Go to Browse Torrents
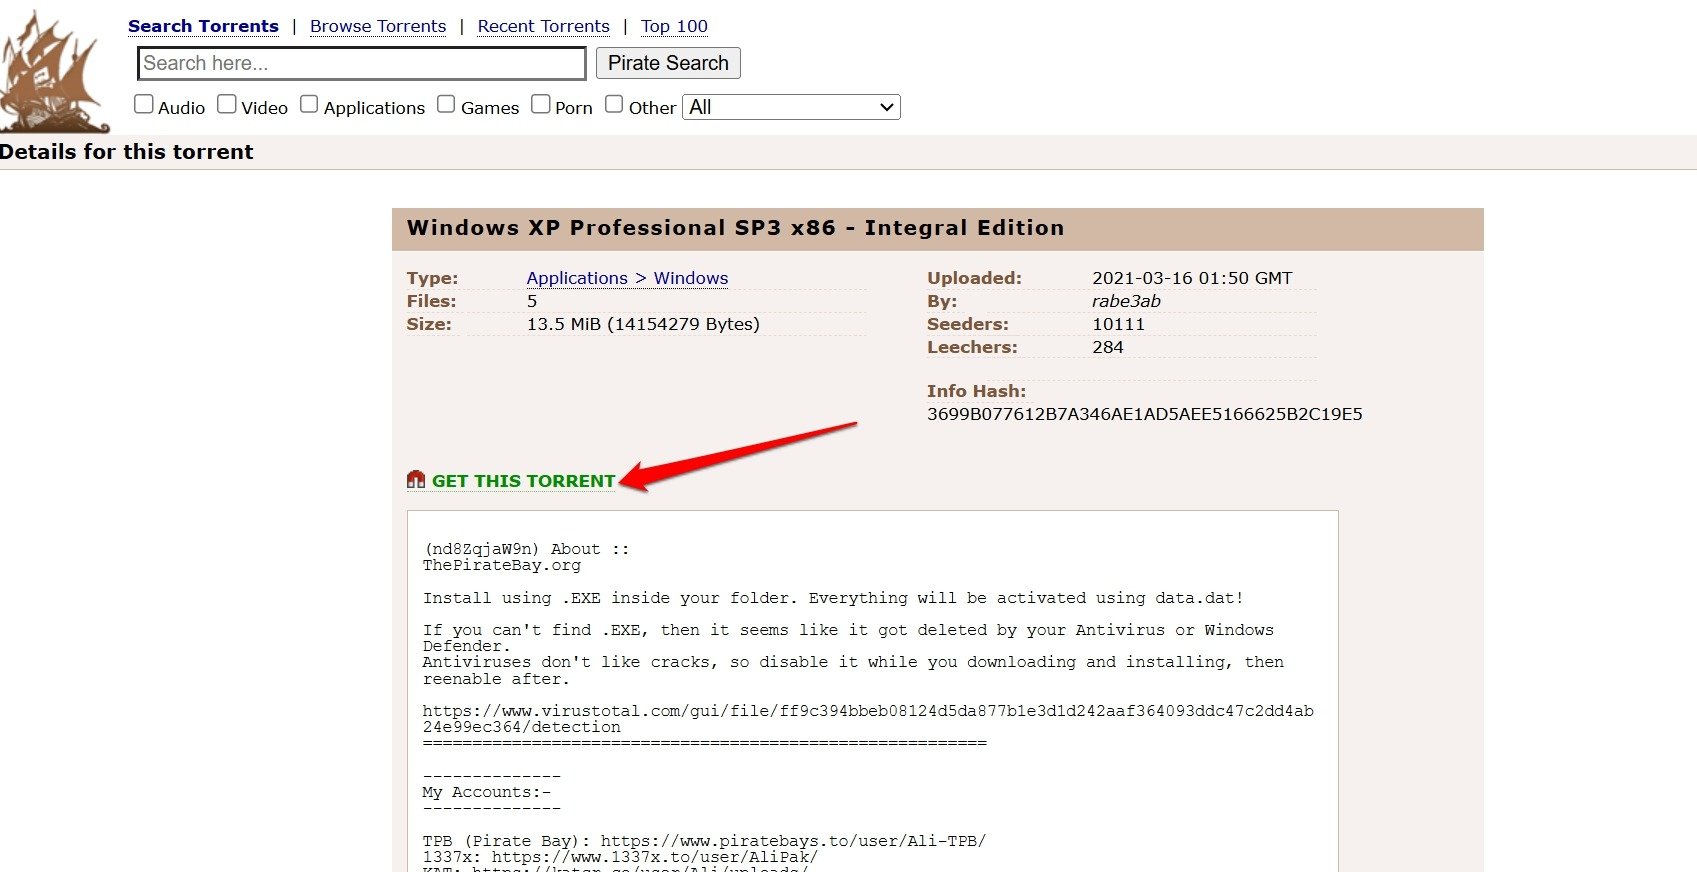Screen dimensions: 1697x872 378,26
